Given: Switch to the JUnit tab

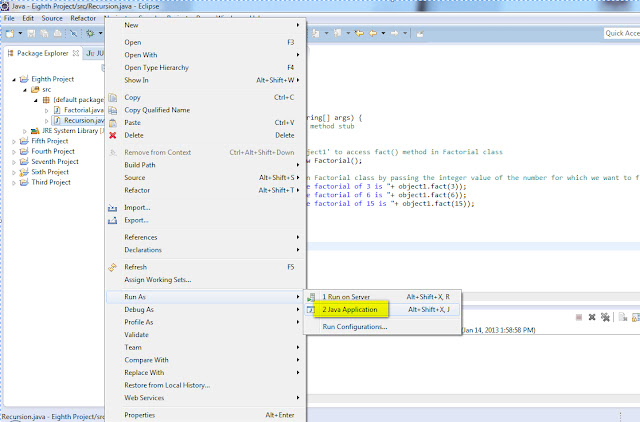Looking at the screenshot, I should [95, 53].
